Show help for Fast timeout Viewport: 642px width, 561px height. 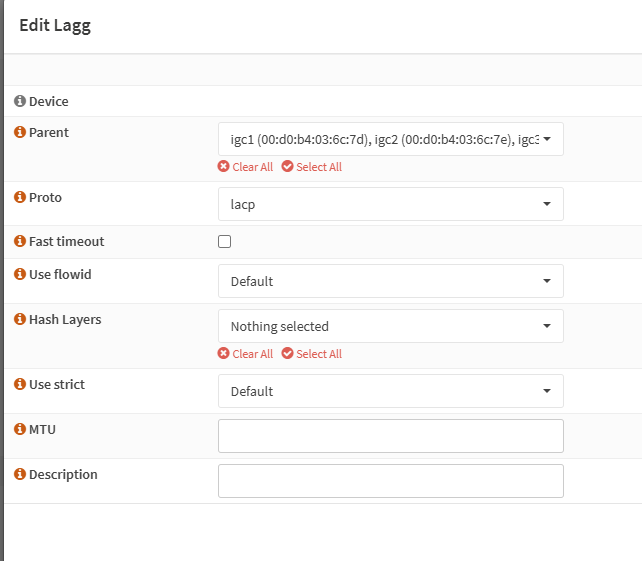20,241
